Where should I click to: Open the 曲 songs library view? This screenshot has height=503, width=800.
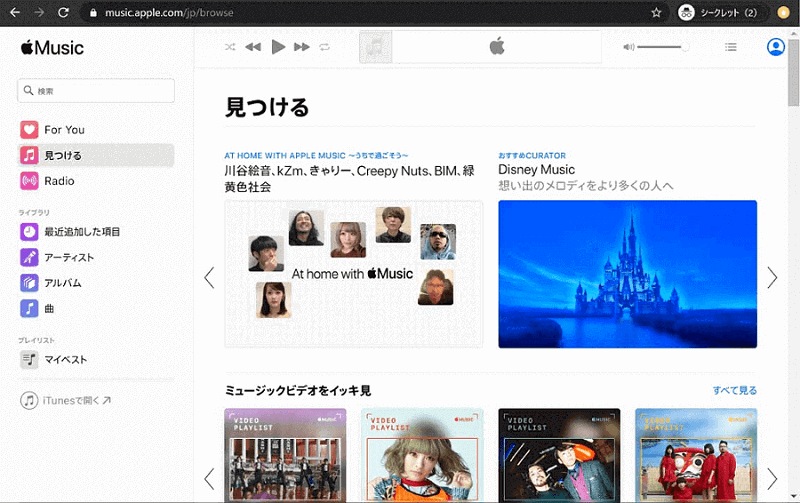point(97,308)
